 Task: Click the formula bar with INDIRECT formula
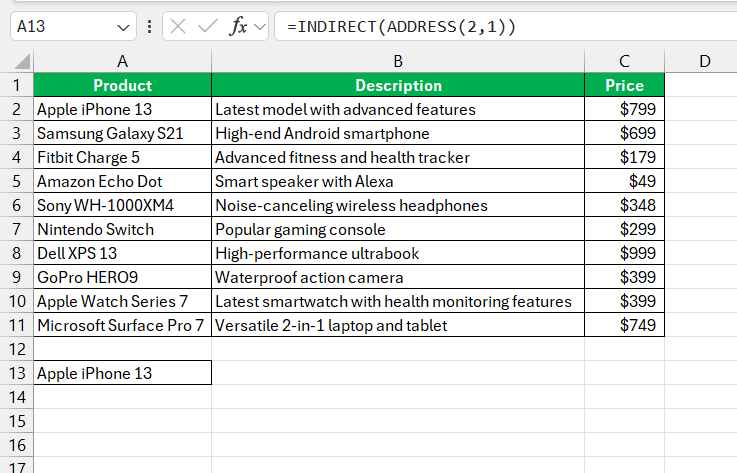[506, 26]
